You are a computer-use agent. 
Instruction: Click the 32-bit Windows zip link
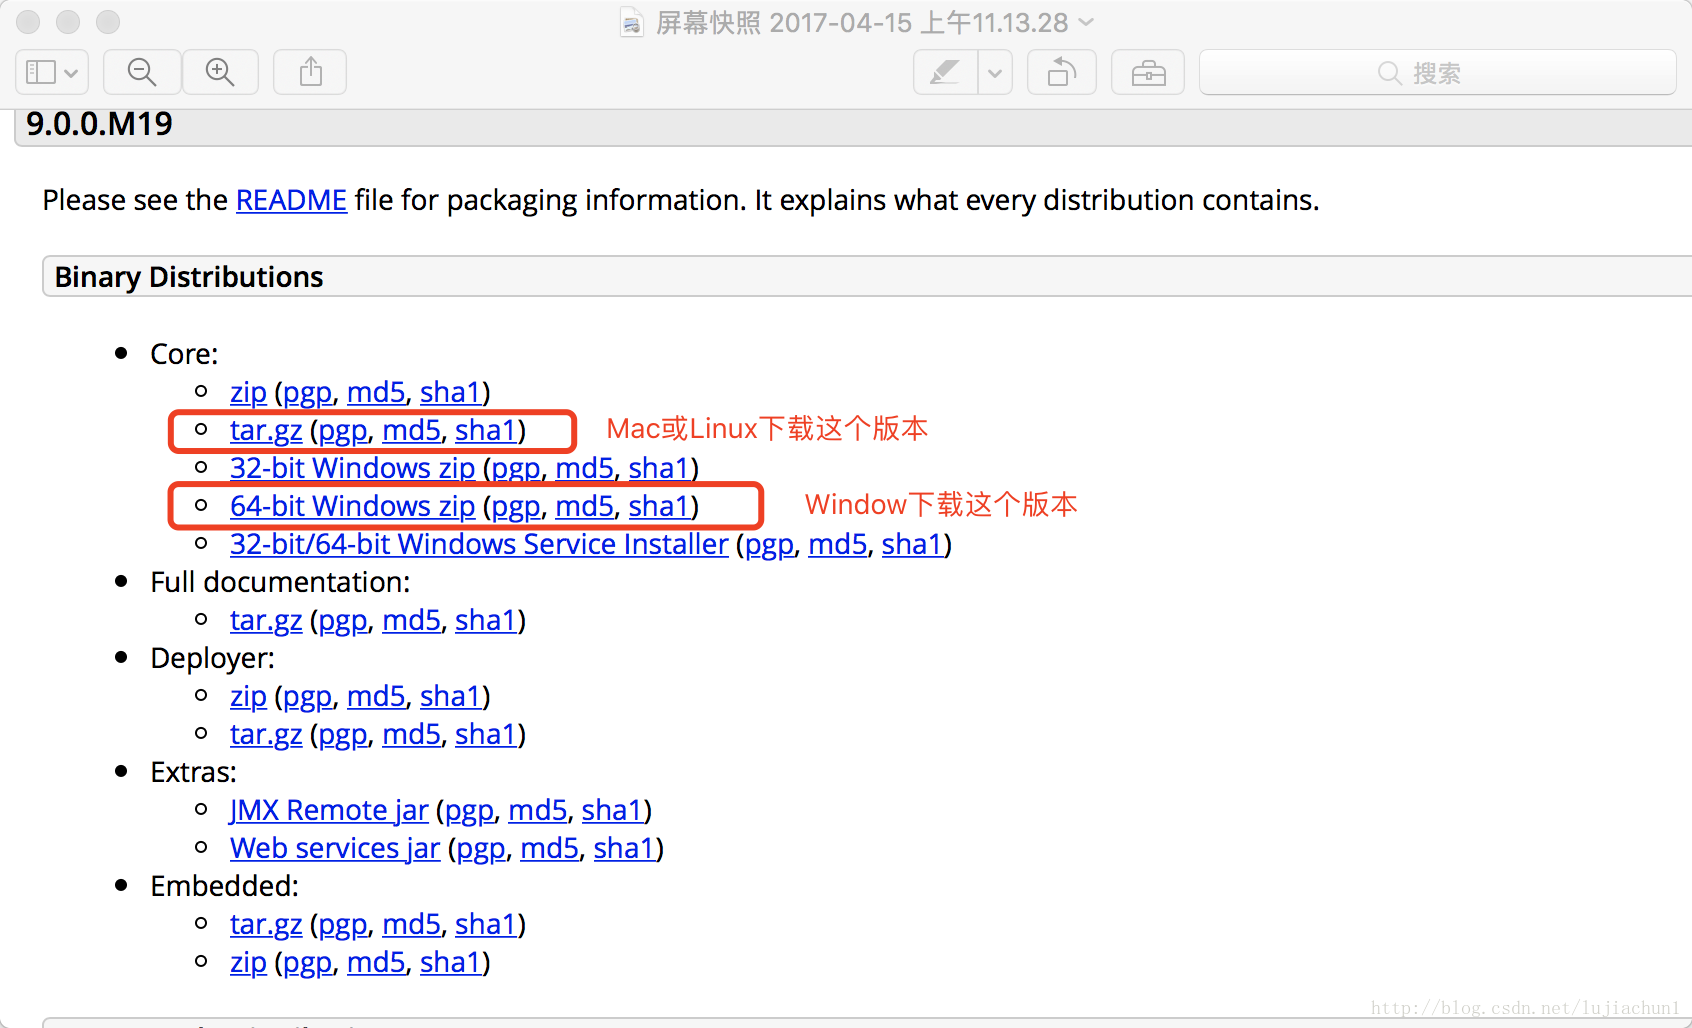(352, 468)
